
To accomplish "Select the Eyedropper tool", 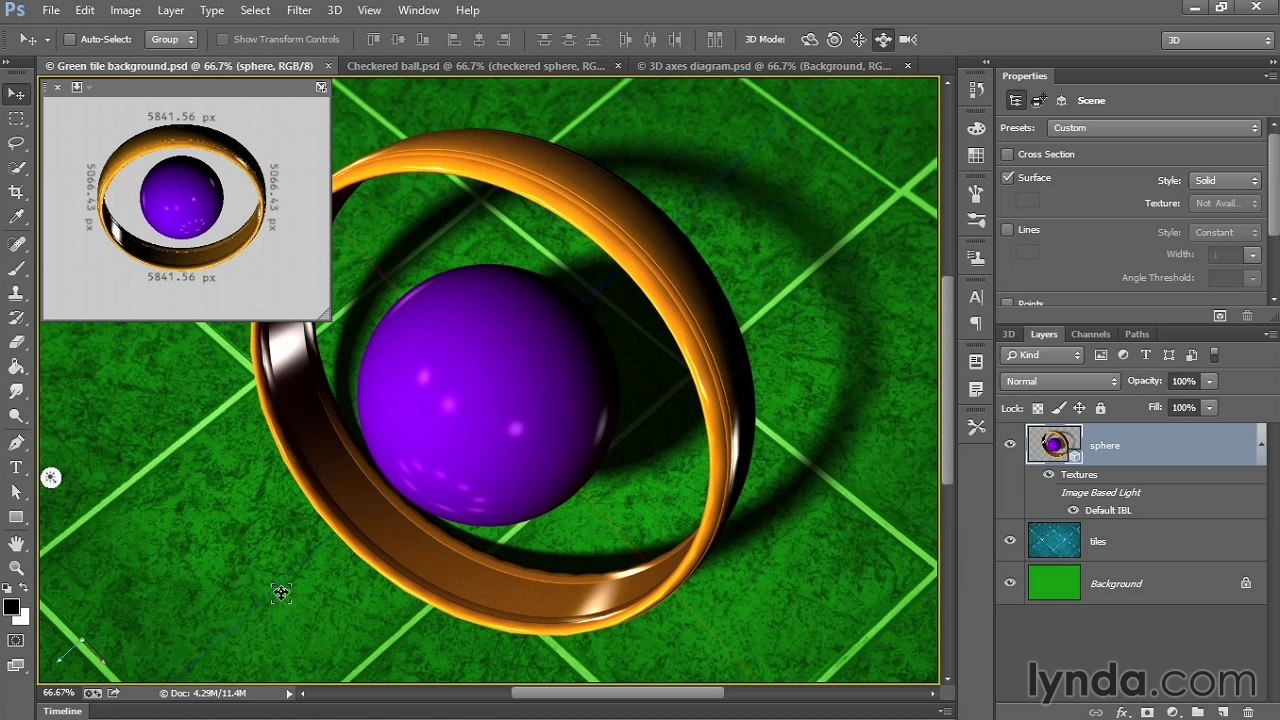I will point(16,217).
